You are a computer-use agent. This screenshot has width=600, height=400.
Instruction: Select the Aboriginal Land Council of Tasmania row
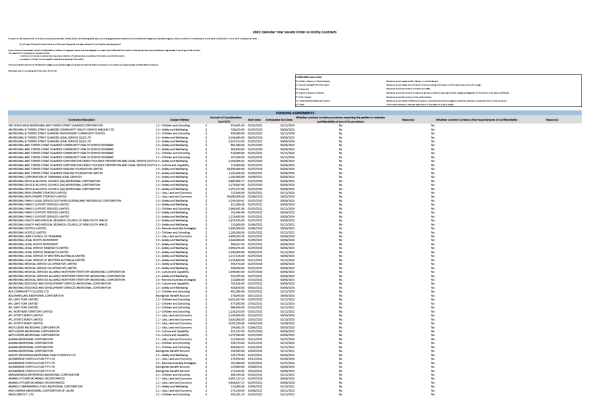click(x=295, y=236)
